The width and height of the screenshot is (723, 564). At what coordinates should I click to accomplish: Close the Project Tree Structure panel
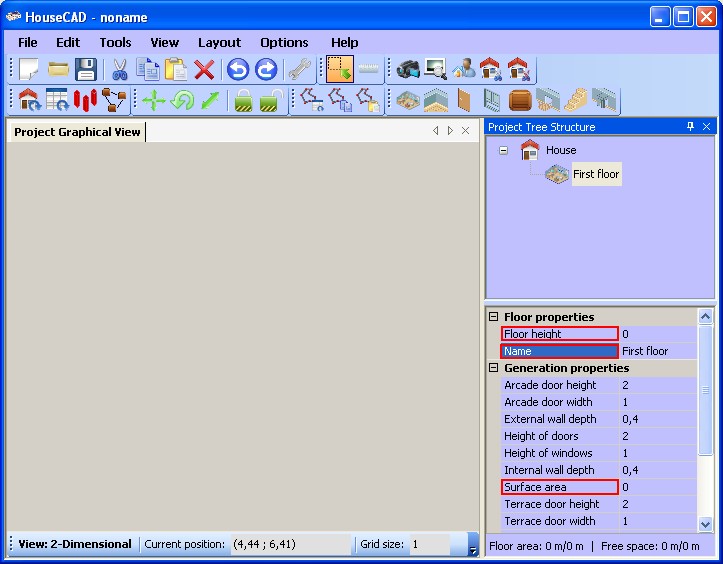[x=706, y=126]
